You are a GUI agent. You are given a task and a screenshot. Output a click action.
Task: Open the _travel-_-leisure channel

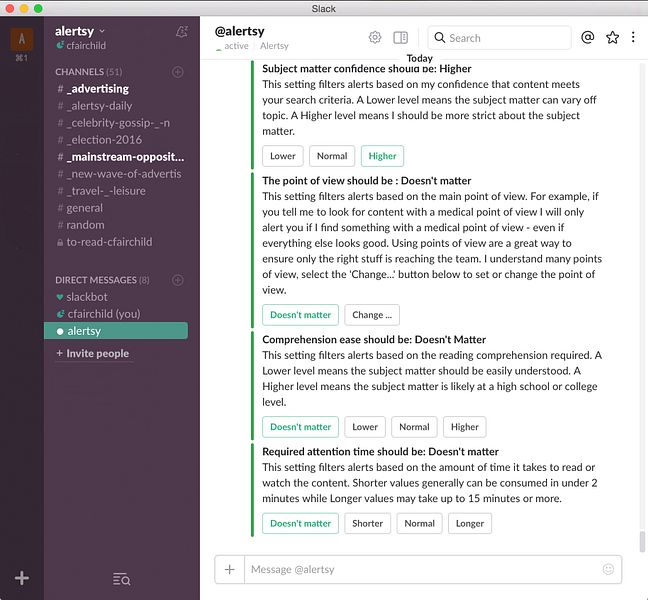pos(116,191)
